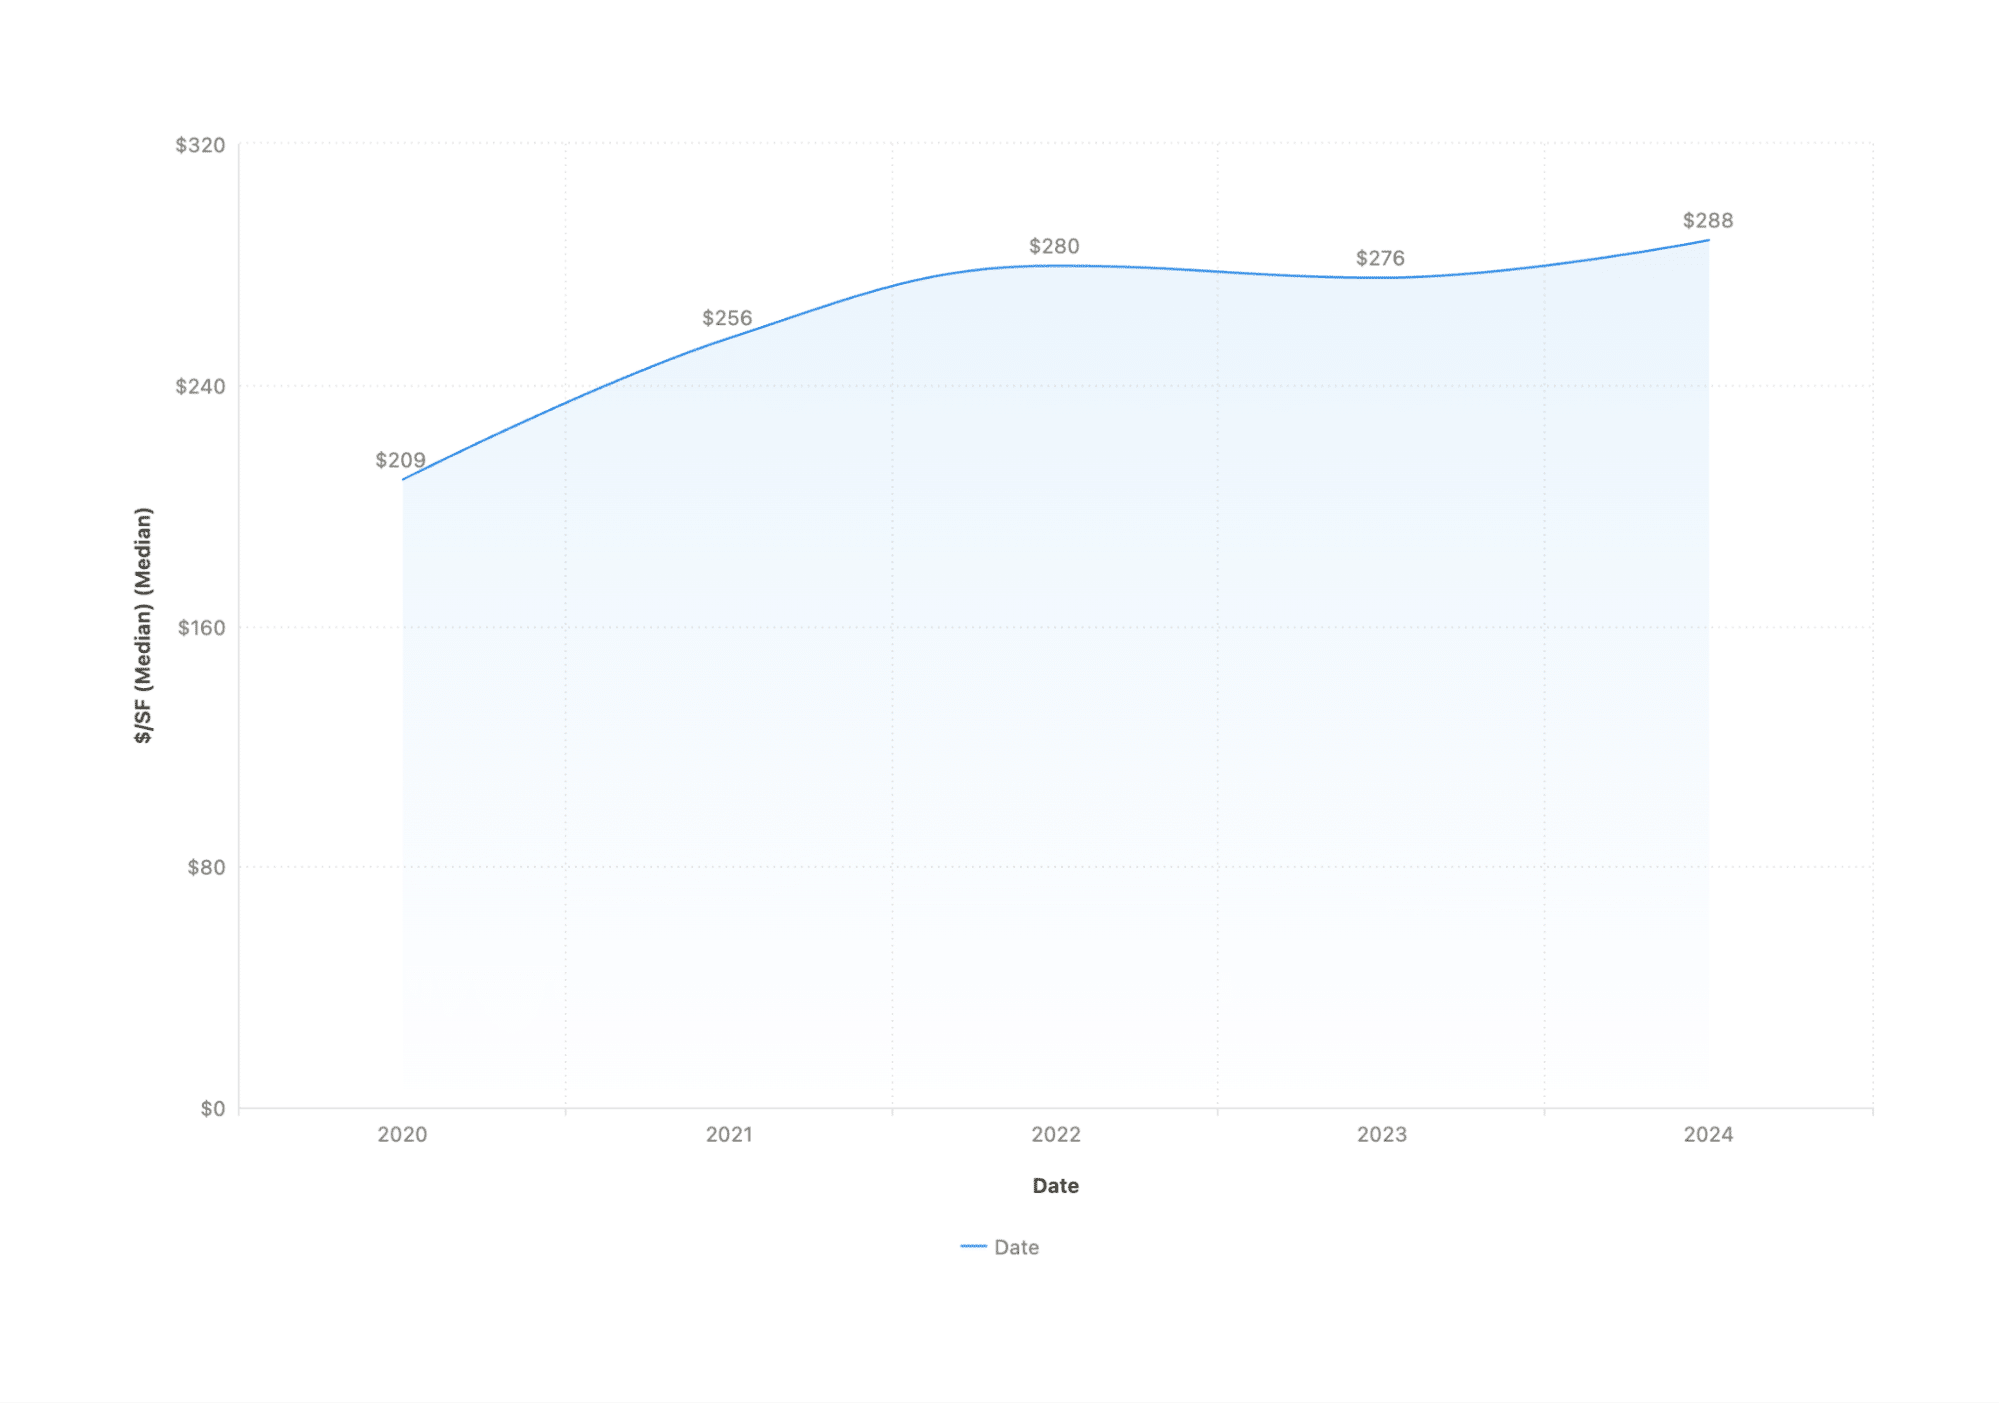Click the $80 y-axis tick label

[206, 867]
